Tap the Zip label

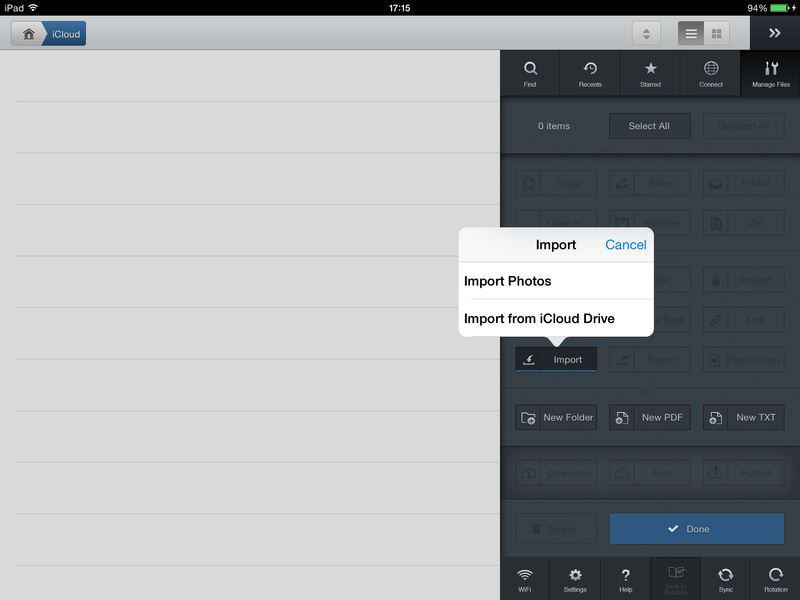click(x=756, y=223)
